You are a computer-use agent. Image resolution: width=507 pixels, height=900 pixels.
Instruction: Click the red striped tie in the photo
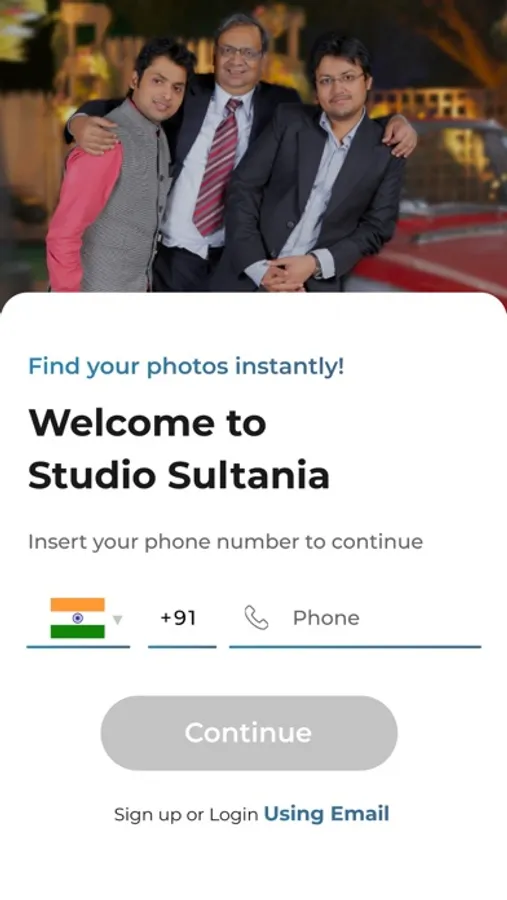216,166
